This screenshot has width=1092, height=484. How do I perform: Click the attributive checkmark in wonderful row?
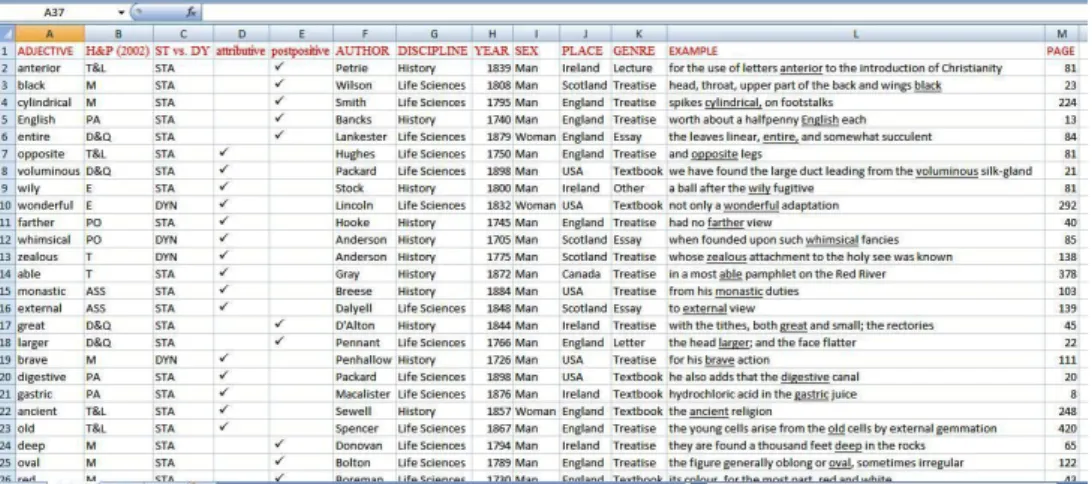point(224,204)
